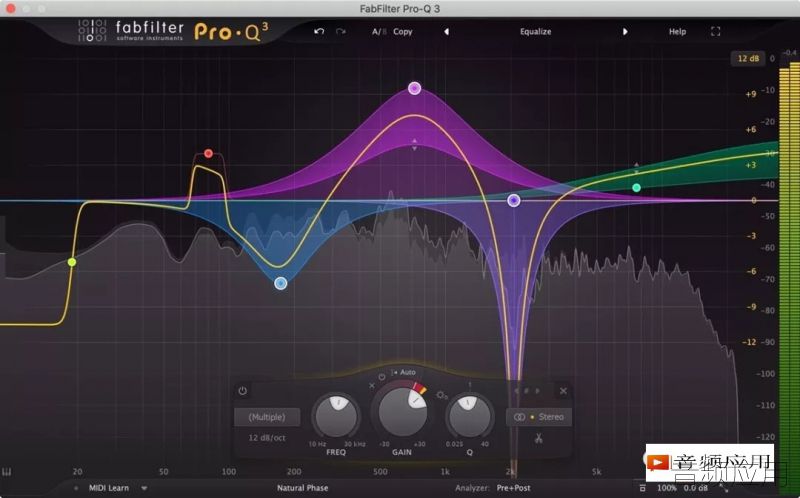Open the Equalize presets menu
The image size is (800, 498).
tap(535, 32)
